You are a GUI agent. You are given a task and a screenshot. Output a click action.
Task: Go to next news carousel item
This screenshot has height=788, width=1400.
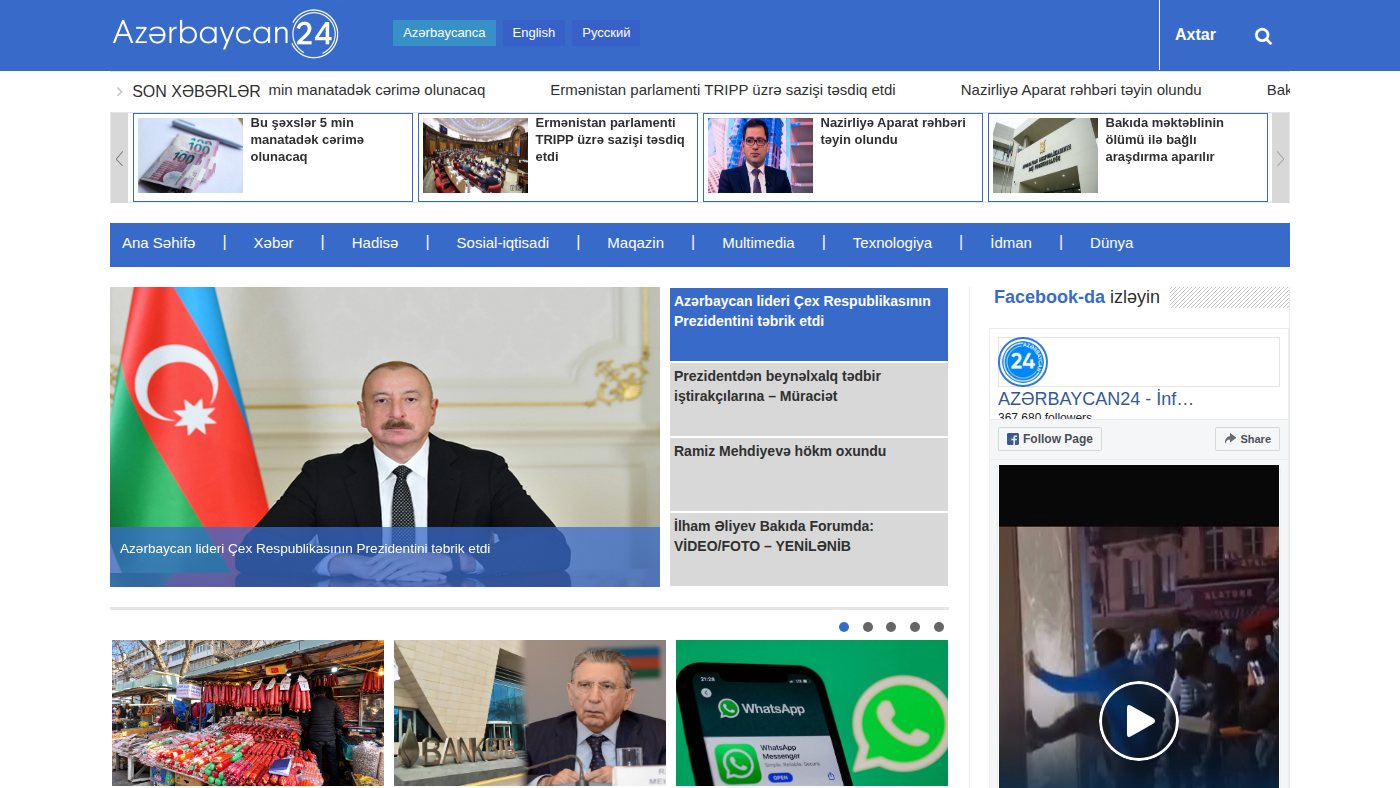tap(1280, 157)
